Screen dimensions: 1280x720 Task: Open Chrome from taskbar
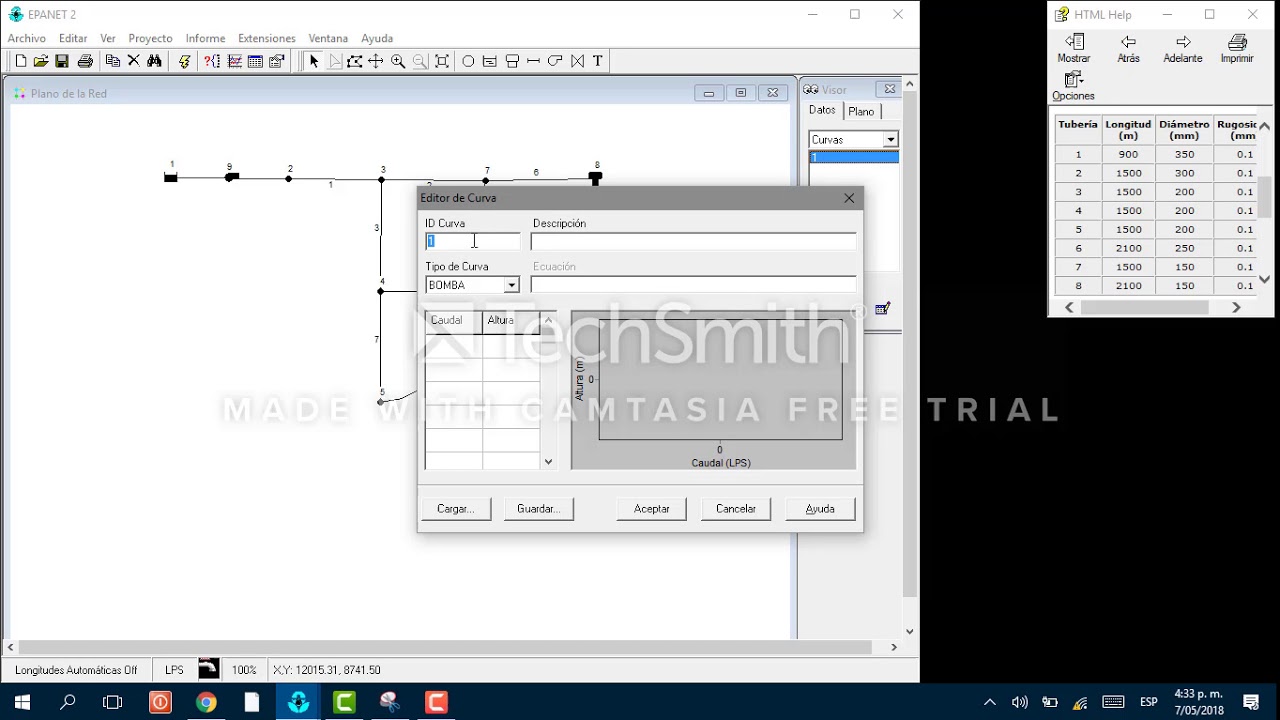click(x=206, y=702)
